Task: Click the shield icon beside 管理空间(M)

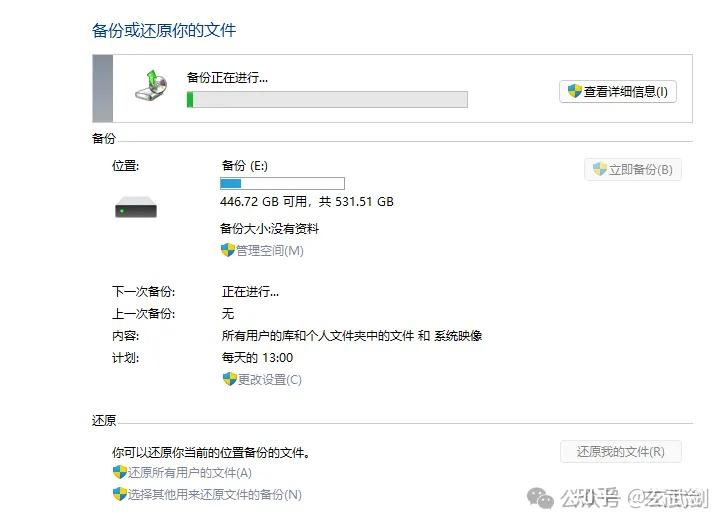Action: click(227, 250)
